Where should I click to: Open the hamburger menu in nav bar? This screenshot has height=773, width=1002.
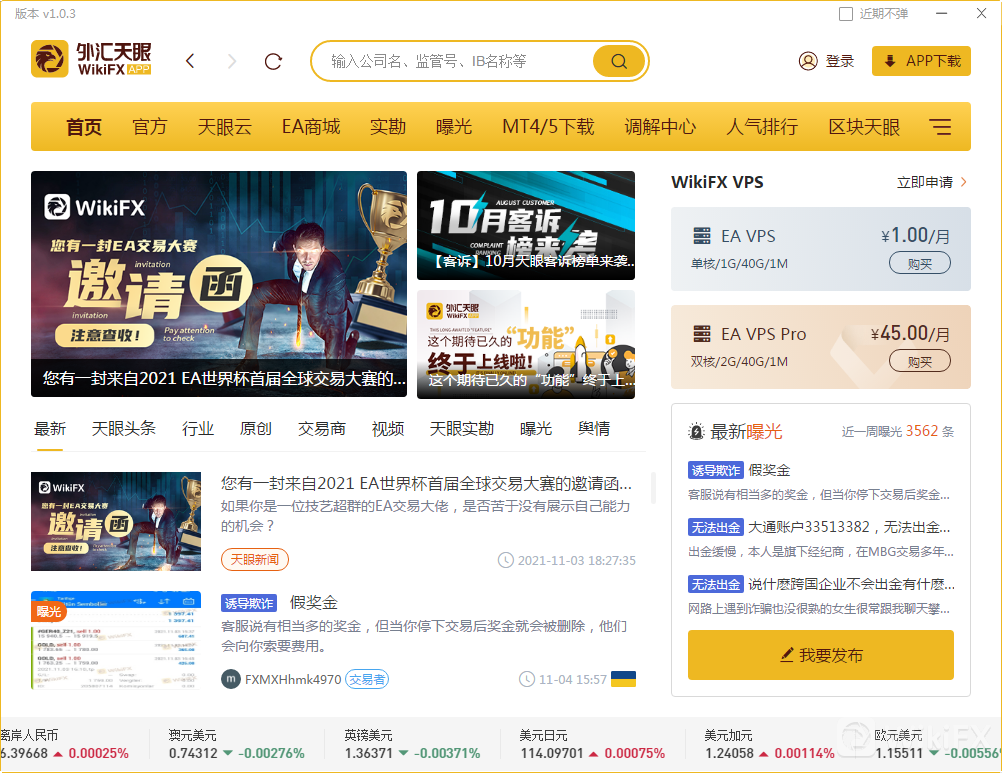[939, 127]
